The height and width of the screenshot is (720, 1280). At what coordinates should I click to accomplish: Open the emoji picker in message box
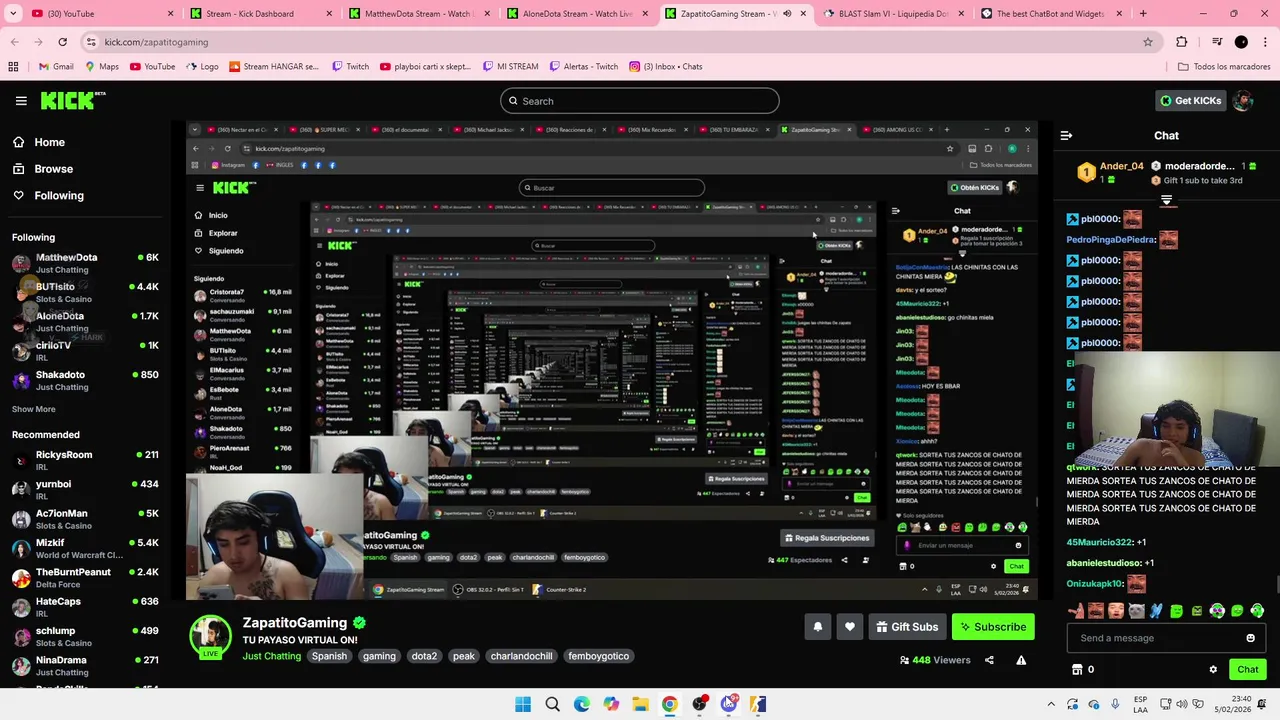point(1250,638)
